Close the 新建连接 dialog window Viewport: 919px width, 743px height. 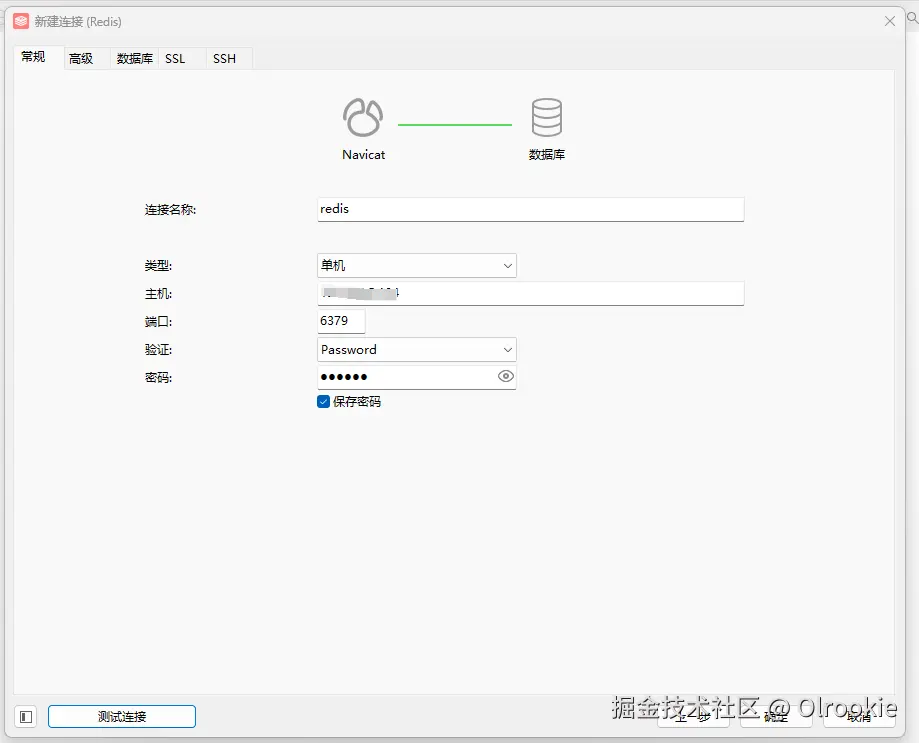coord(890,21)
